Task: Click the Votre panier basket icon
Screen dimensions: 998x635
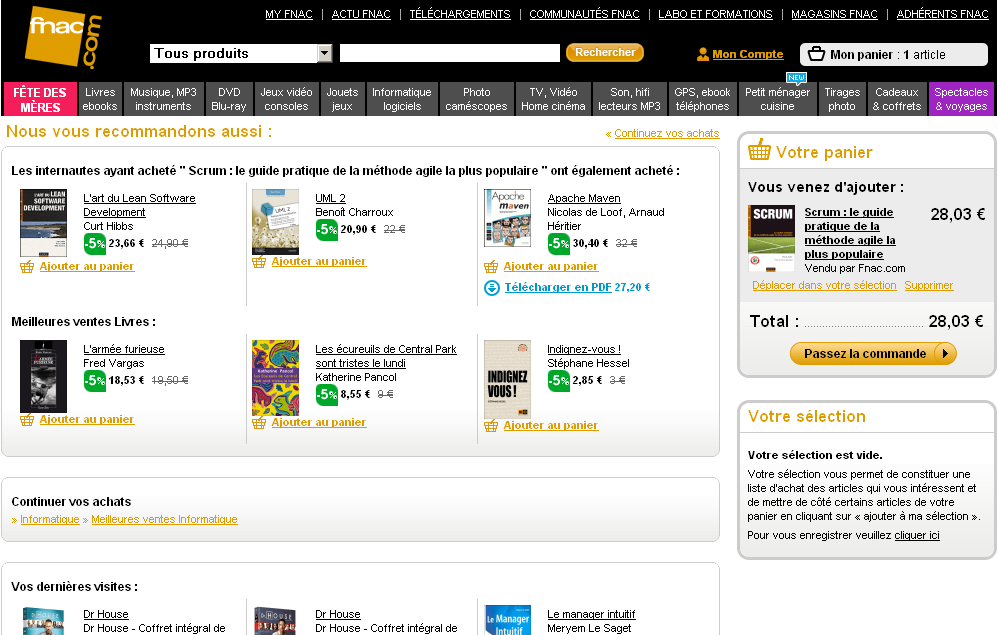Action: pos(759,150)
